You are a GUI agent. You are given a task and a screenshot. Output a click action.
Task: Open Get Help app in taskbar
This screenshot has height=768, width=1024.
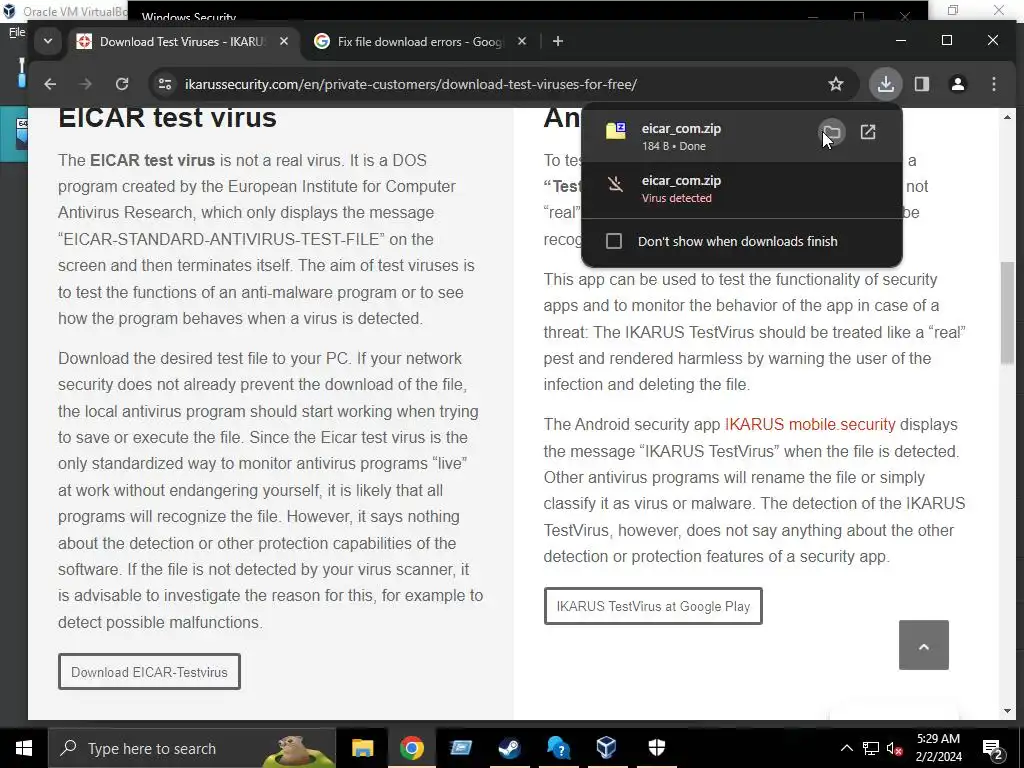(x=558, y=748)
